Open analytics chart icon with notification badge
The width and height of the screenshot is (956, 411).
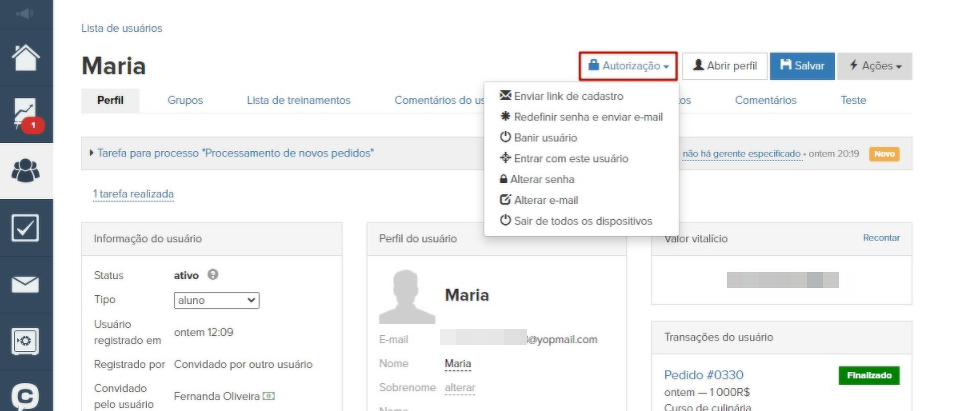pos(26,112)
